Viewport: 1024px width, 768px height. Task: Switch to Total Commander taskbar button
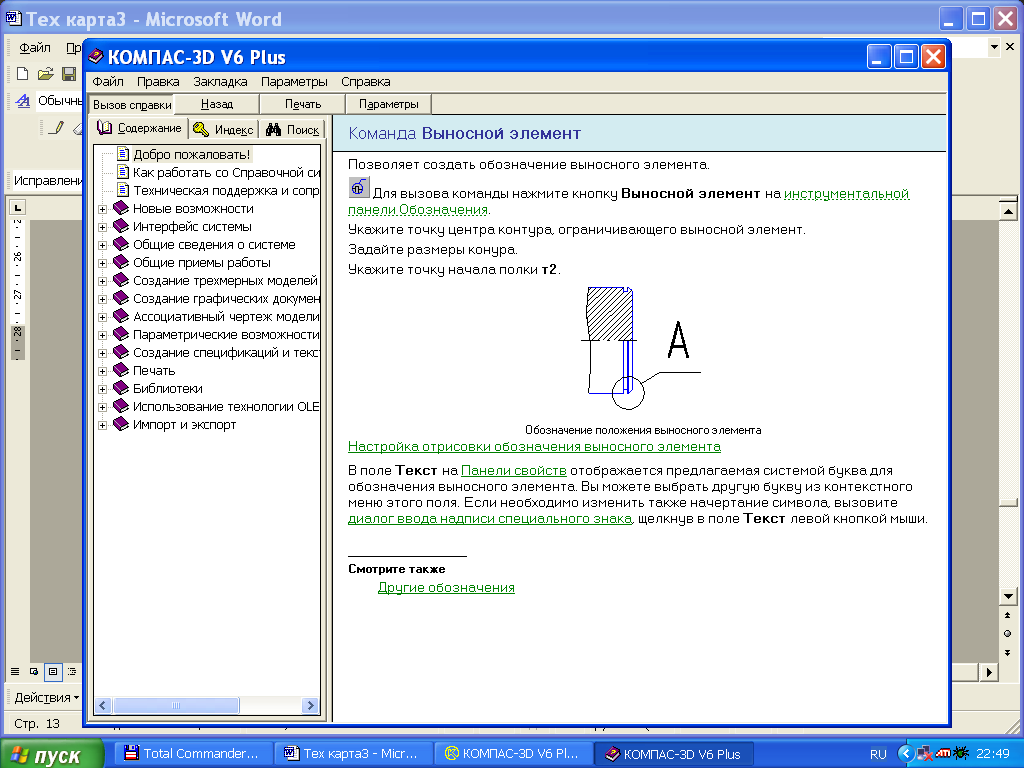(x=191, y=754)
